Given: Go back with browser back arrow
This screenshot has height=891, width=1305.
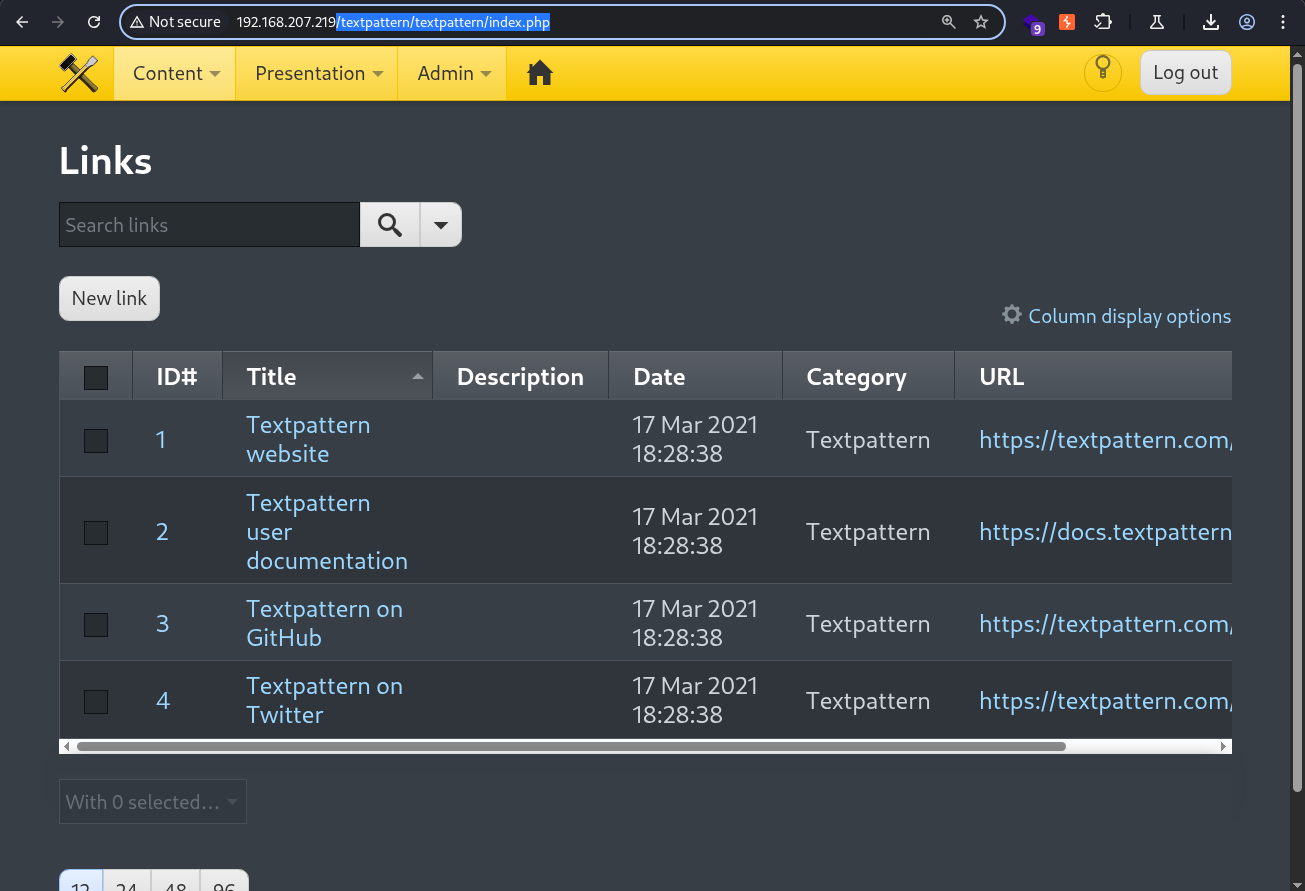Looking at the screenshot, I should tap(22, 22).
